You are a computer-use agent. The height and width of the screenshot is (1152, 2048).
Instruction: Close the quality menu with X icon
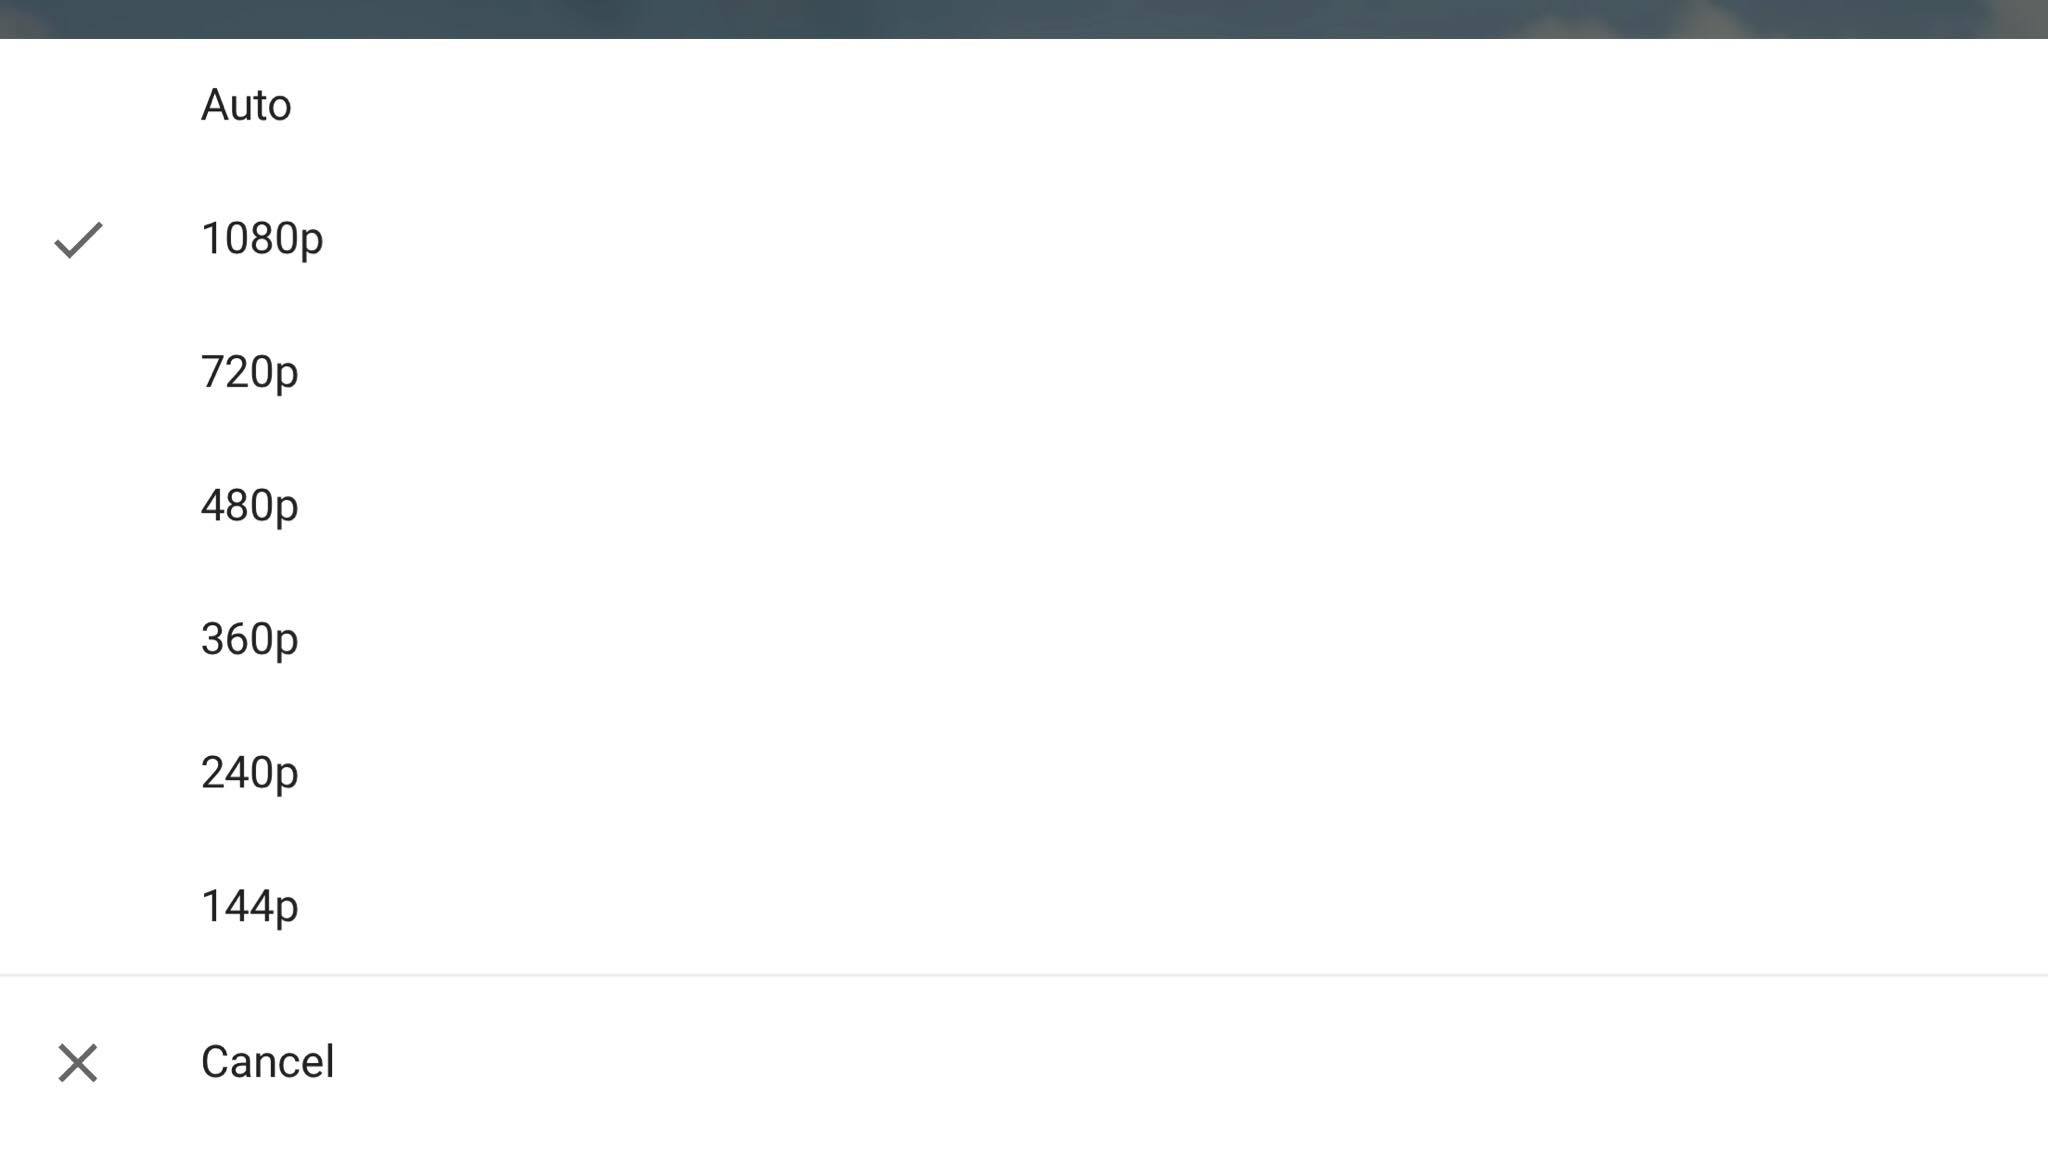click(78, 1062)
